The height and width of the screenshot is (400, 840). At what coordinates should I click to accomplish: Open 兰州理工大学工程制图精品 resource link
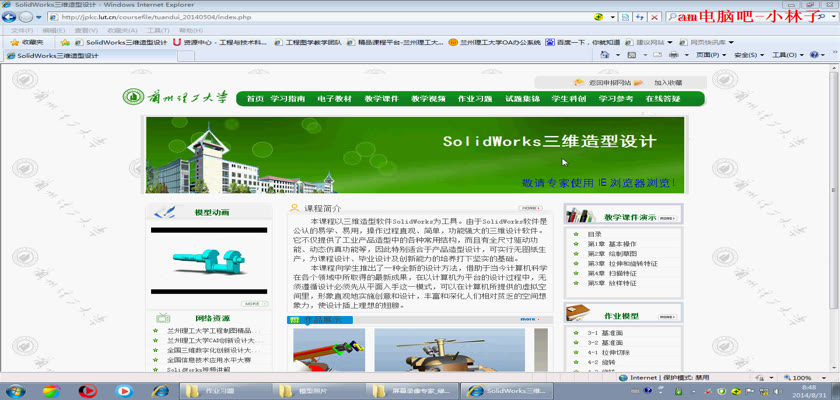[212, 331]
